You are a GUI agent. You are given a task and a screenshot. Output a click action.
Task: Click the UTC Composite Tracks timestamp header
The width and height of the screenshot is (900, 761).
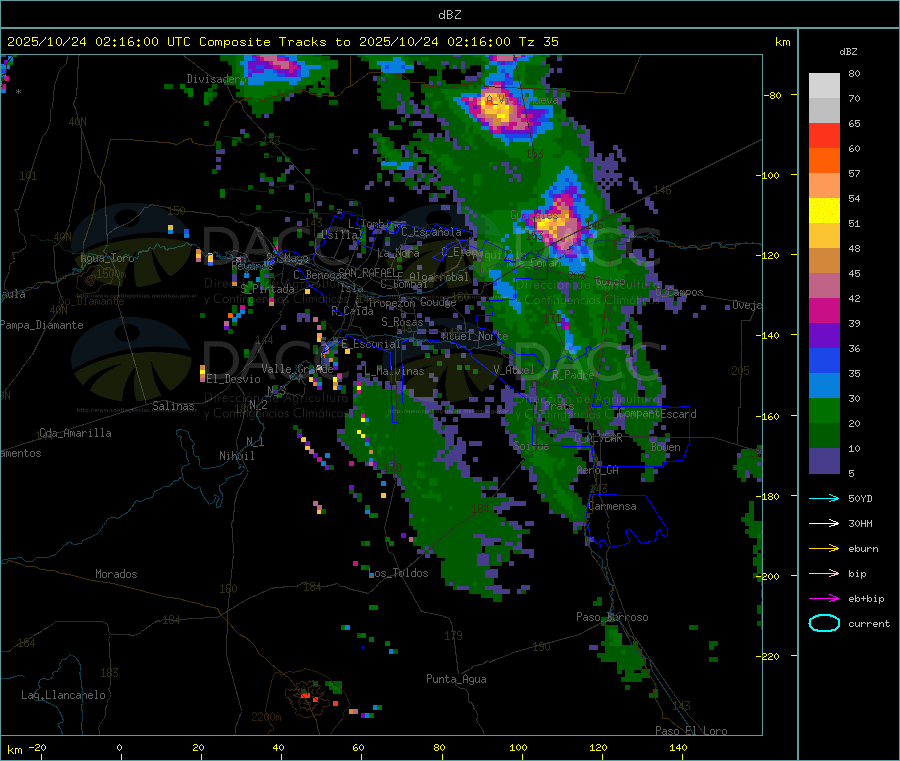pyautogui.click(x=283, y=42)
